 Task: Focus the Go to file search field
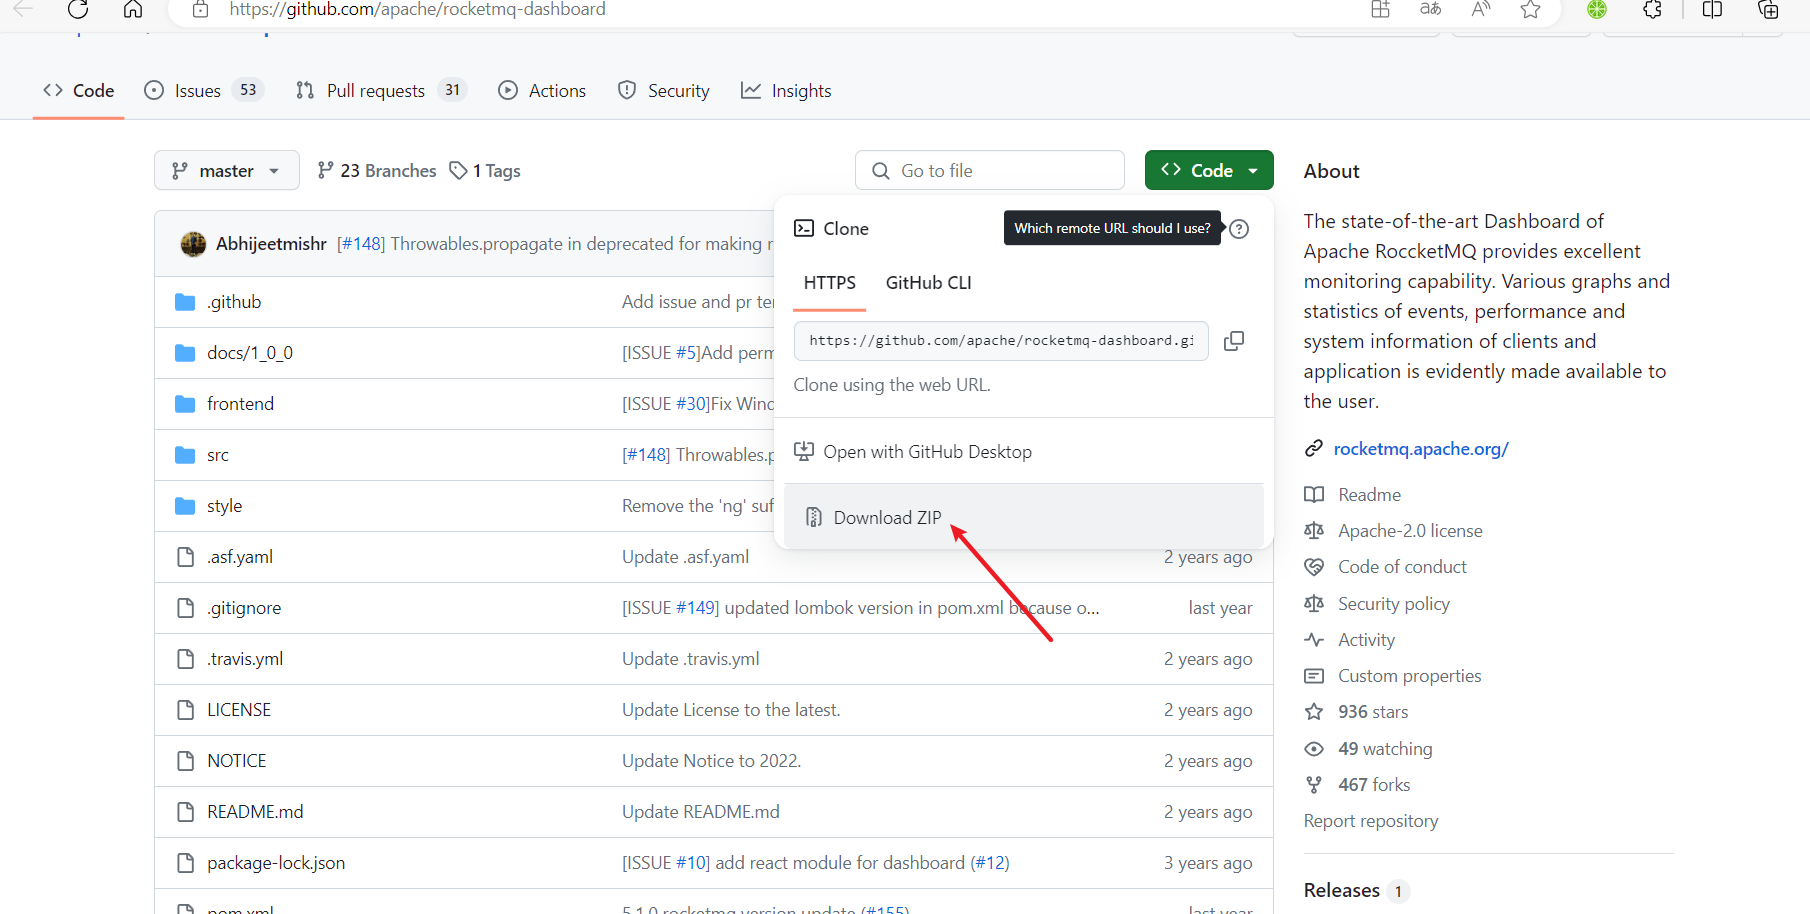990,171
